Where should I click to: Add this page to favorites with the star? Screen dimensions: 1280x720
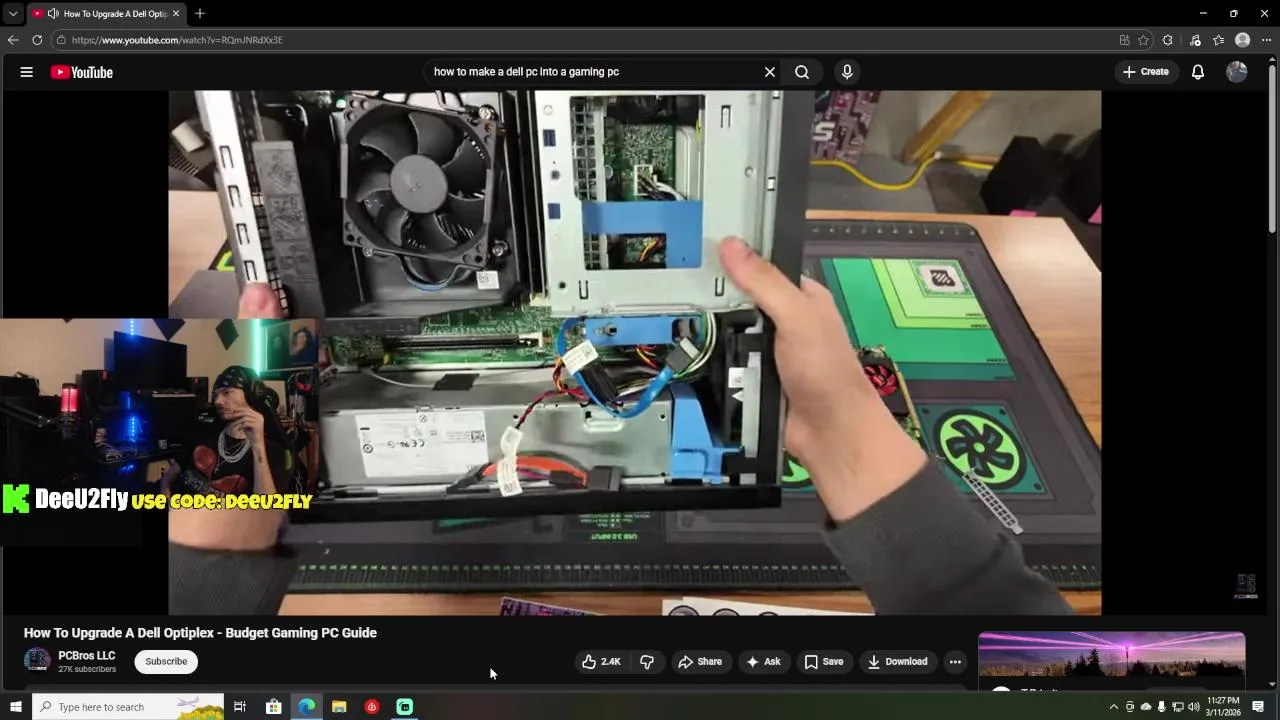1143,40
